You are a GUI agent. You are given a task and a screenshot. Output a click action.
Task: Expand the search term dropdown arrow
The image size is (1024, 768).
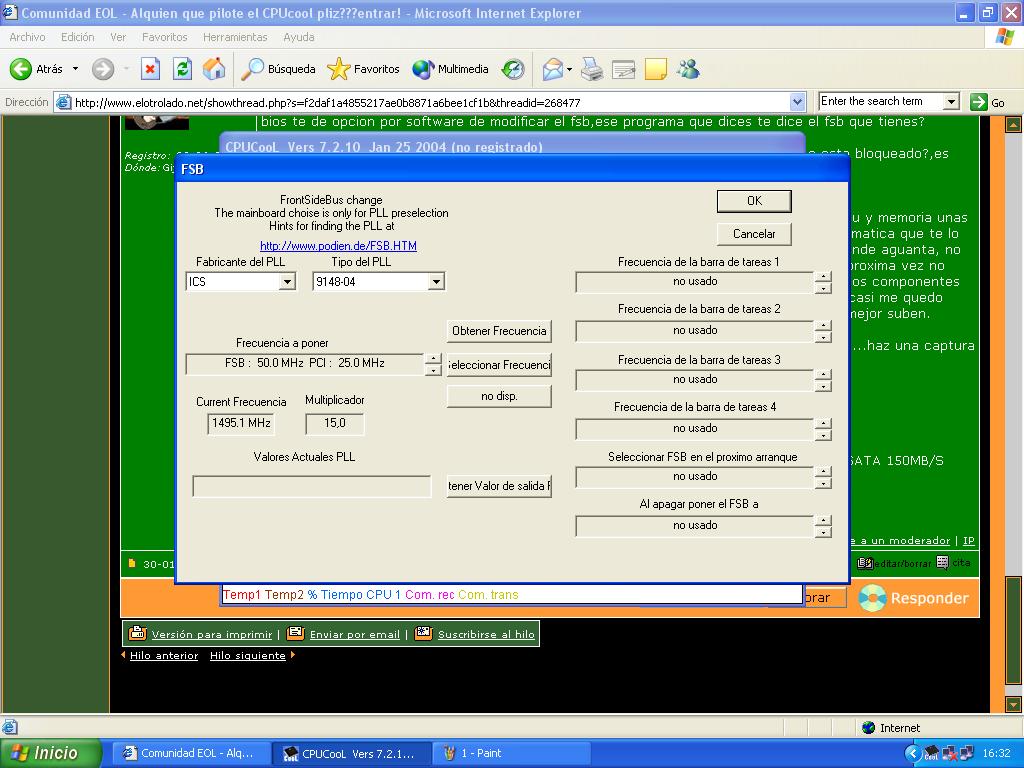(952, 102)
